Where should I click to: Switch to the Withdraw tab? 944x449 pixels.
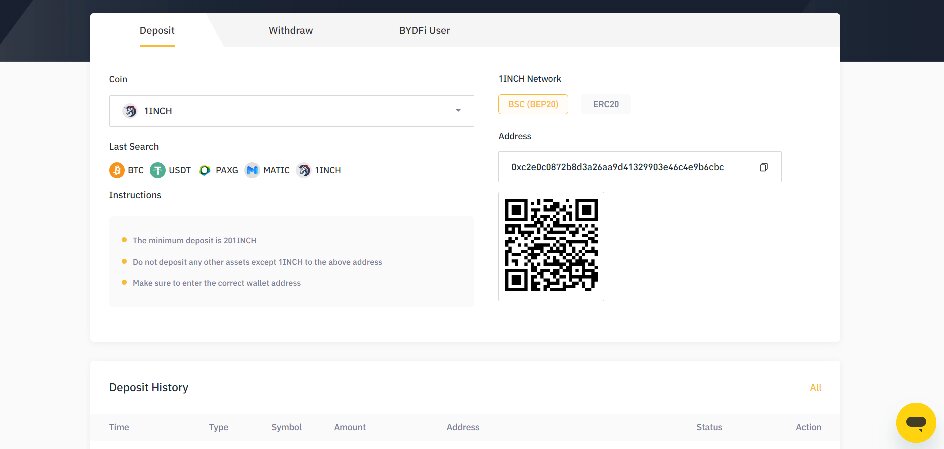click(291, 31)
